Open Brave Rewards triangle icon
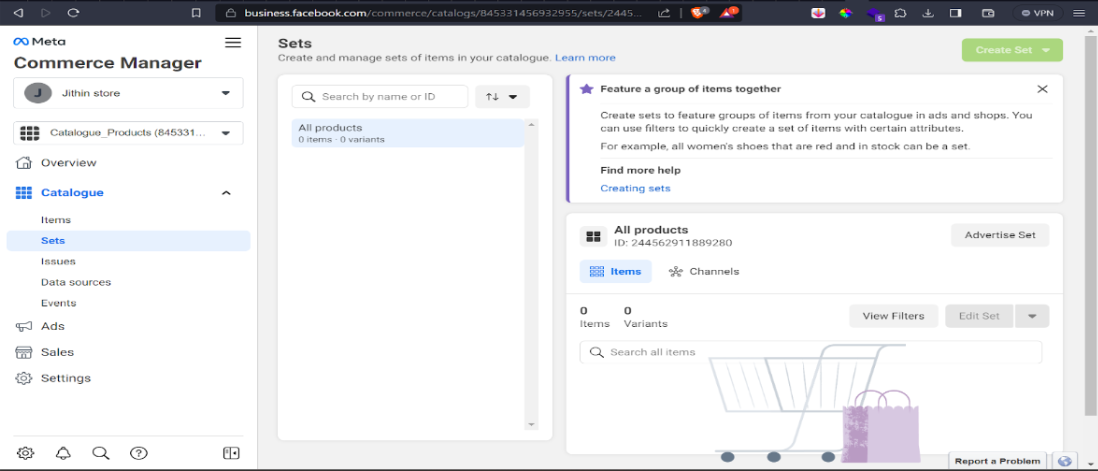The image size is (1098, 471). pyautogui.click(x=728, y=13)
